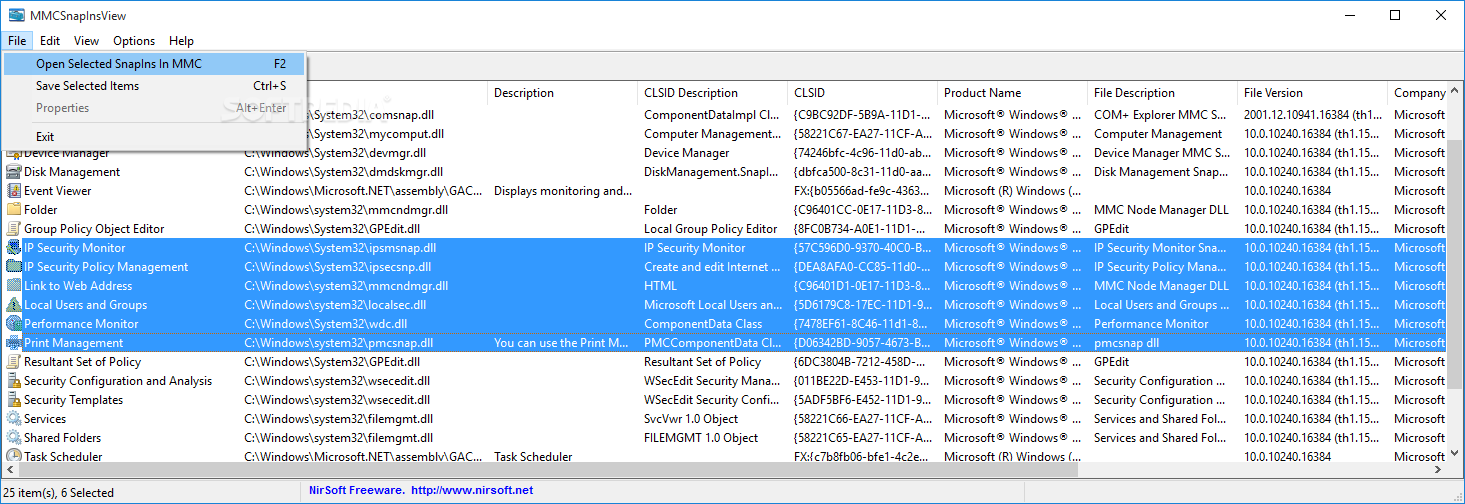This screenshot has height=504, width=1465.
Task: Open the View menu
Action: (86, 41)
